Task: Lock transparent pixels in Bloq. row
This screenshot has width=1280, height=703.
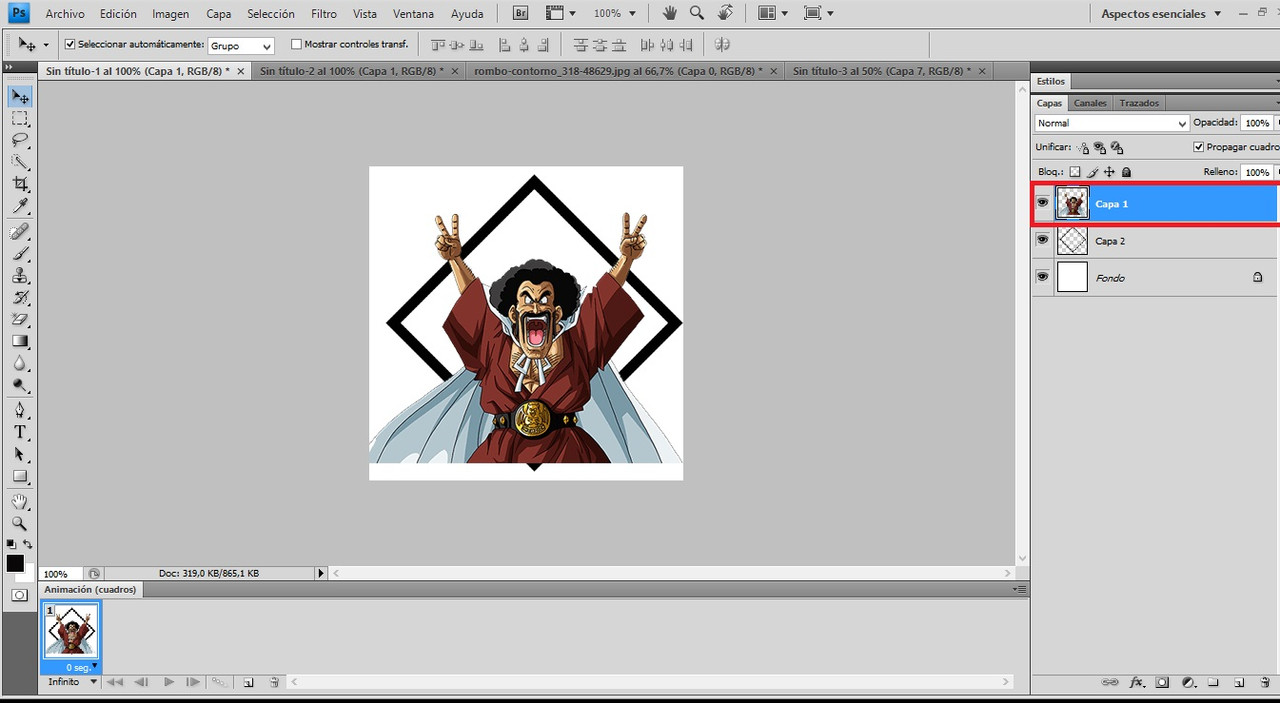Action: tap(1075, 172)
